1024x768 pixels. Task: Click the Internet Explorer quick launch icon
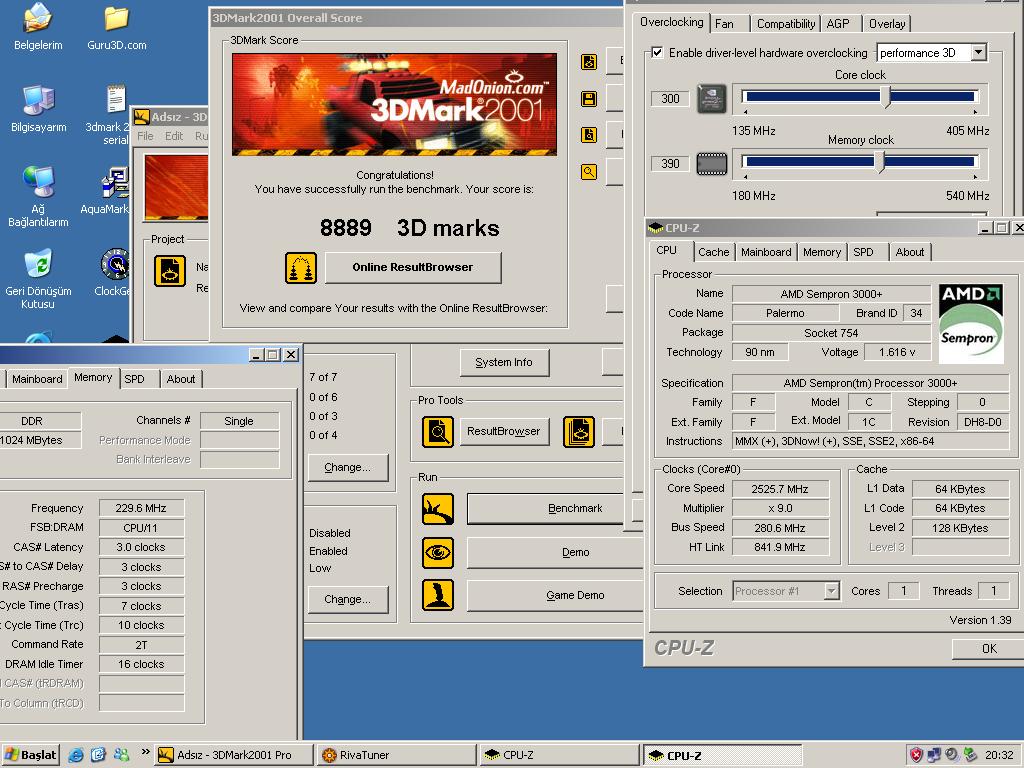76,755
